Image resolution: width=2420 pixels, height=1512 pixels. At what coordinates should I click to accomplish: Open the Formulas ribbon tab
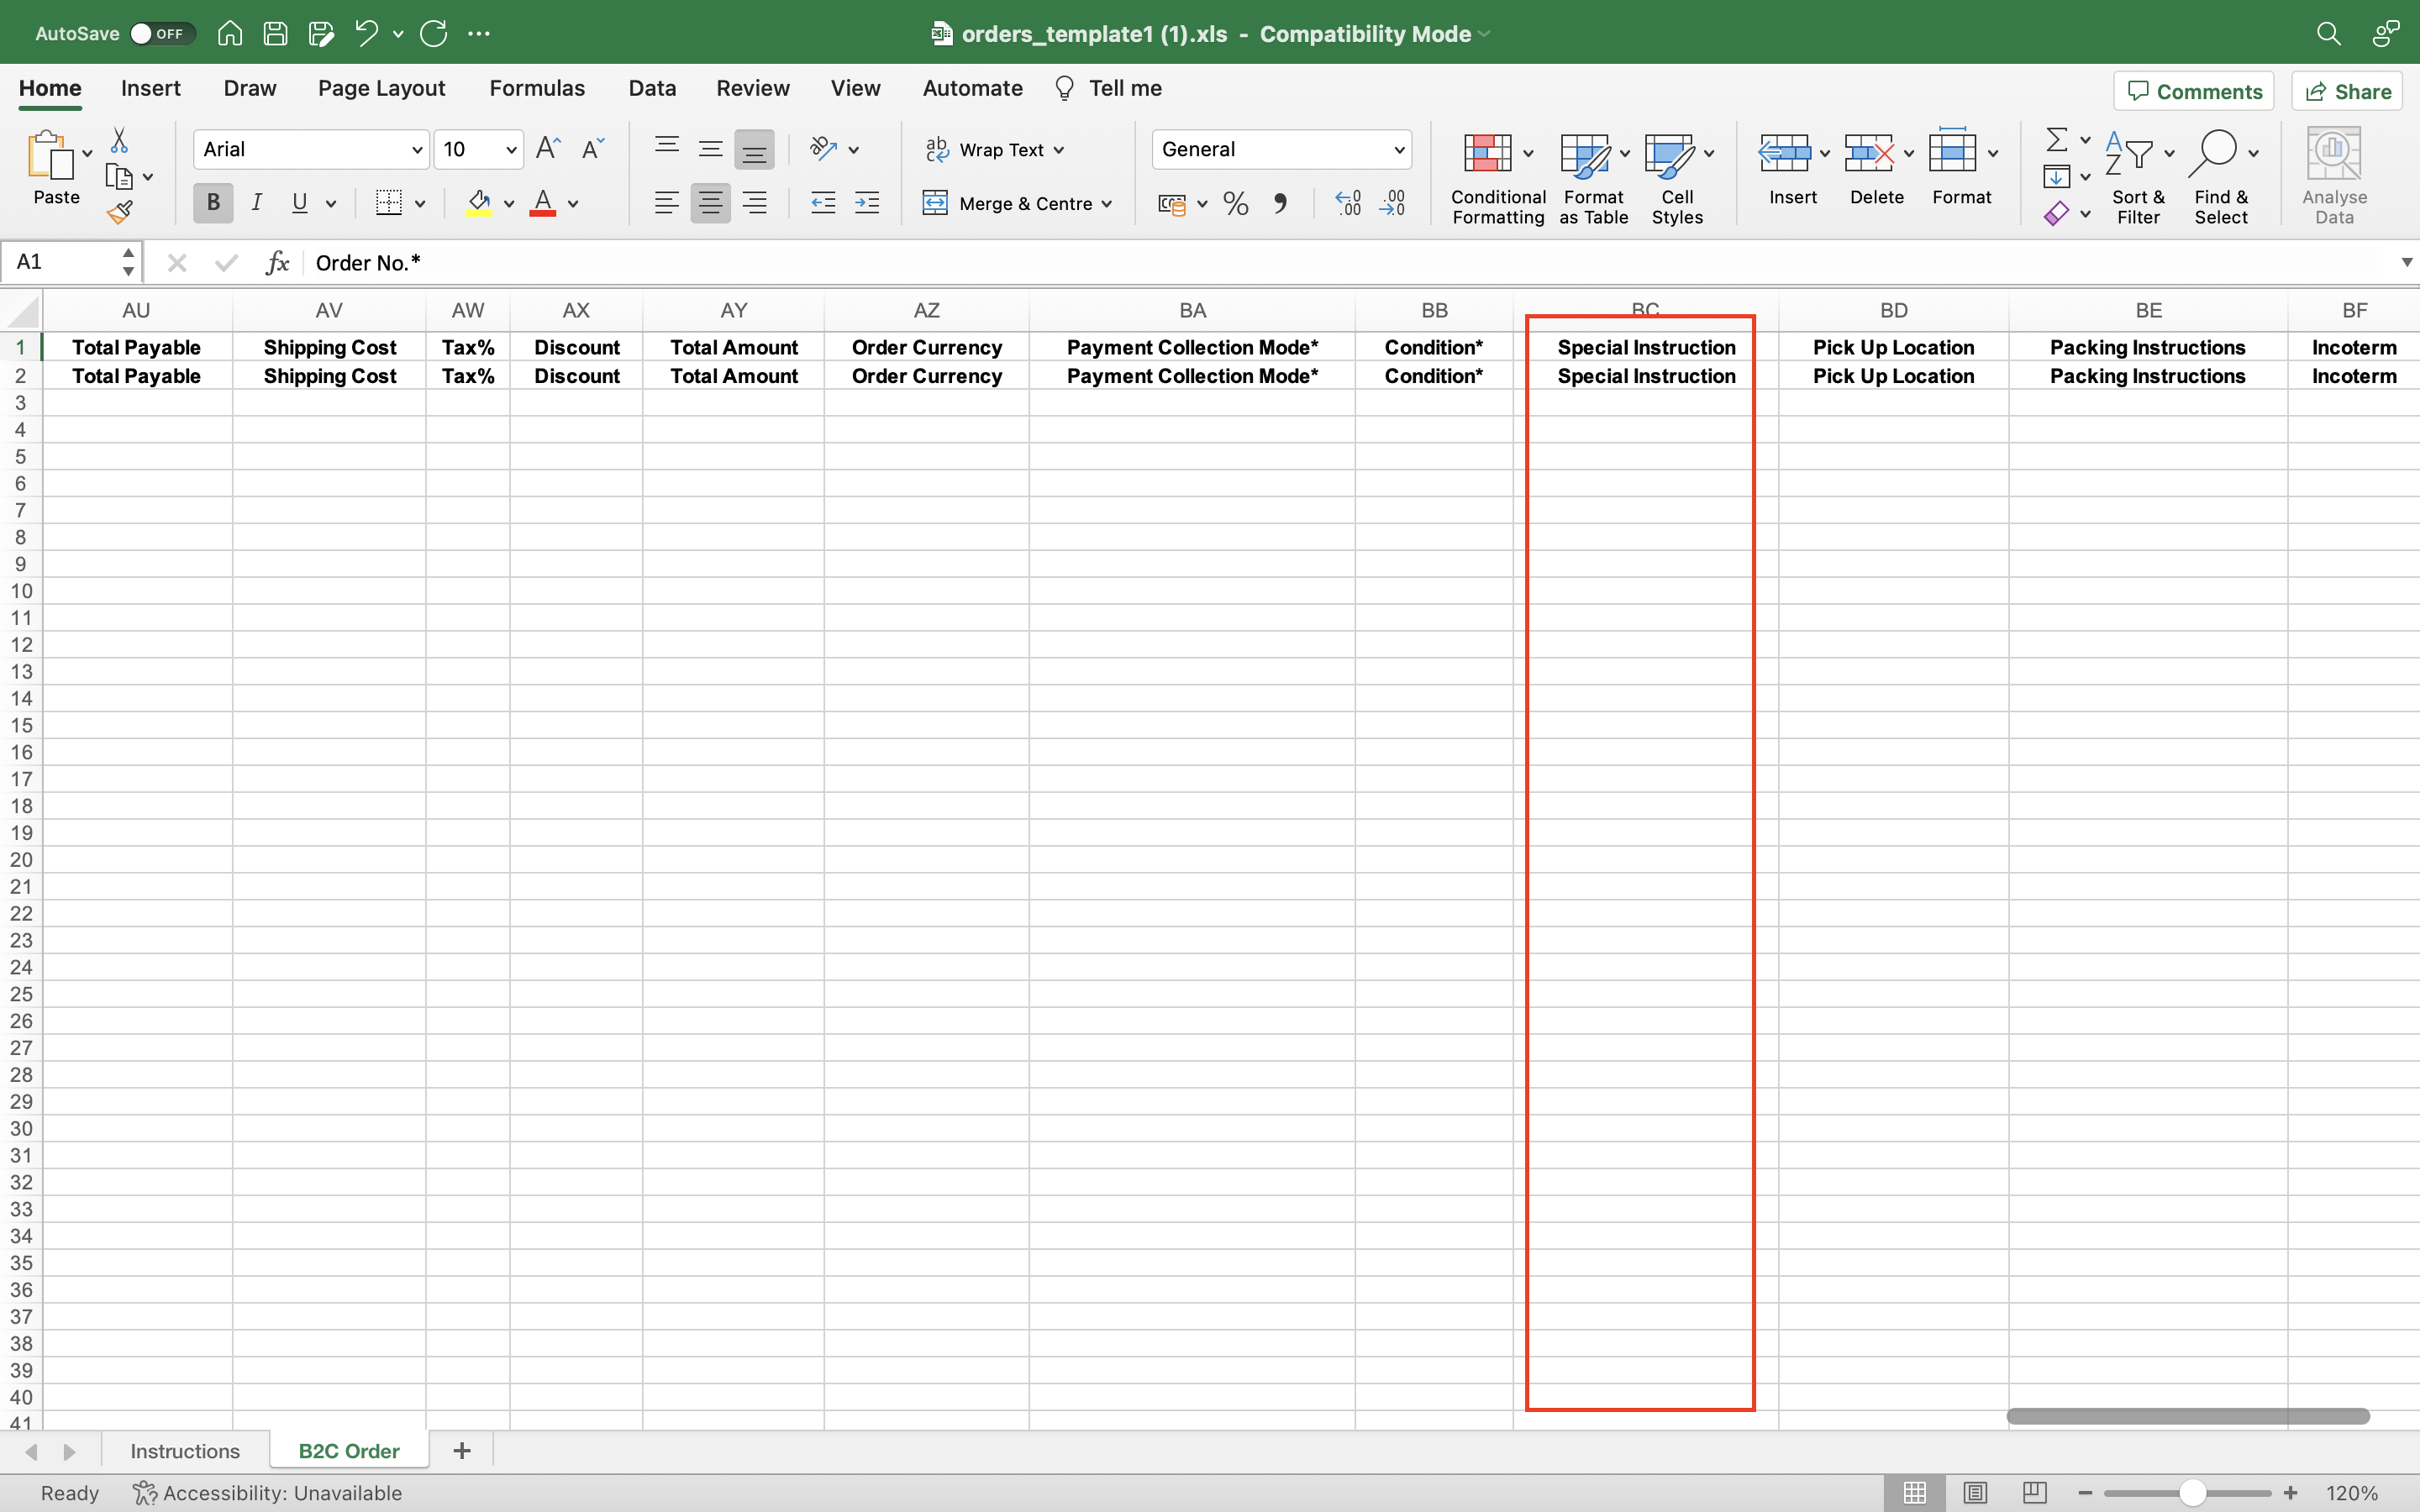pyautogui.click(x=537, y=88)
